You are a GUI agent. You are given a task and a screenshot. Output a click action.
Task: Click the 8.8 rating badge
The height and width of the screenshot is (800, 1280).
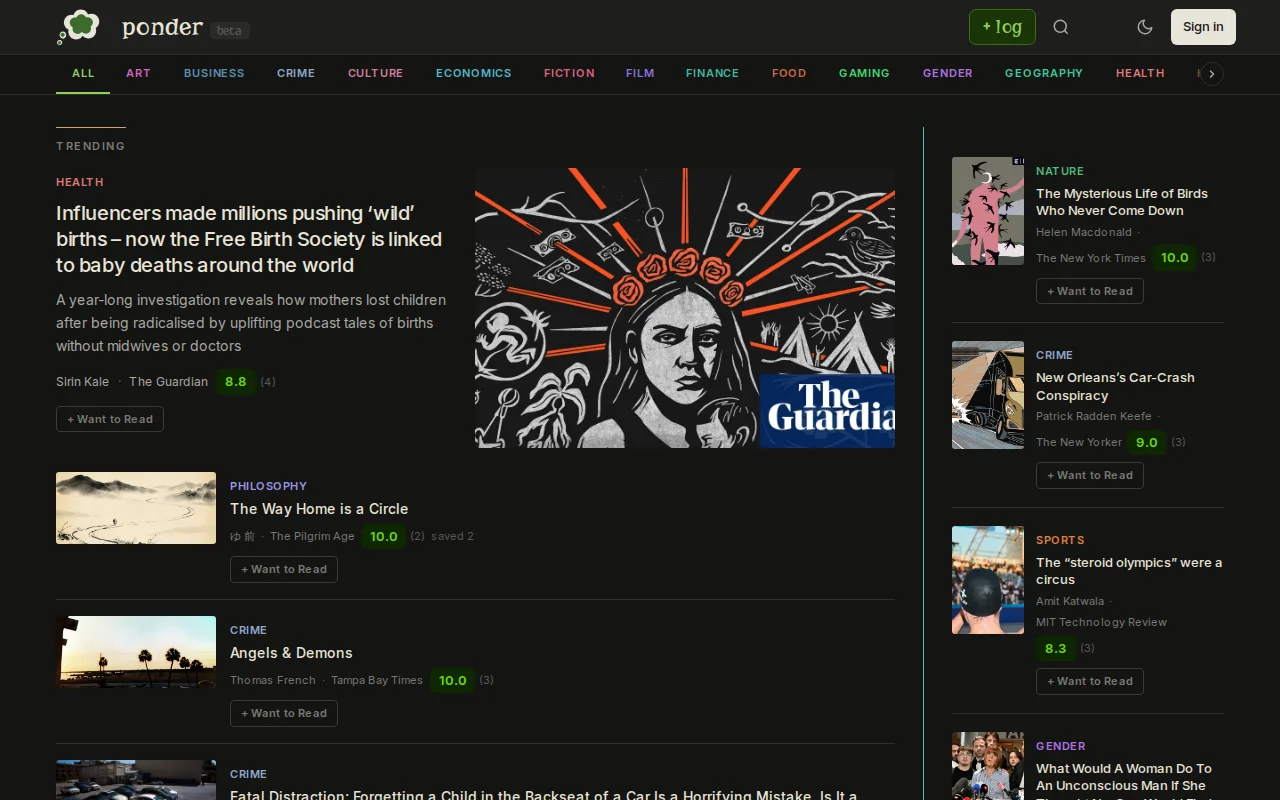tap(236, 381)
